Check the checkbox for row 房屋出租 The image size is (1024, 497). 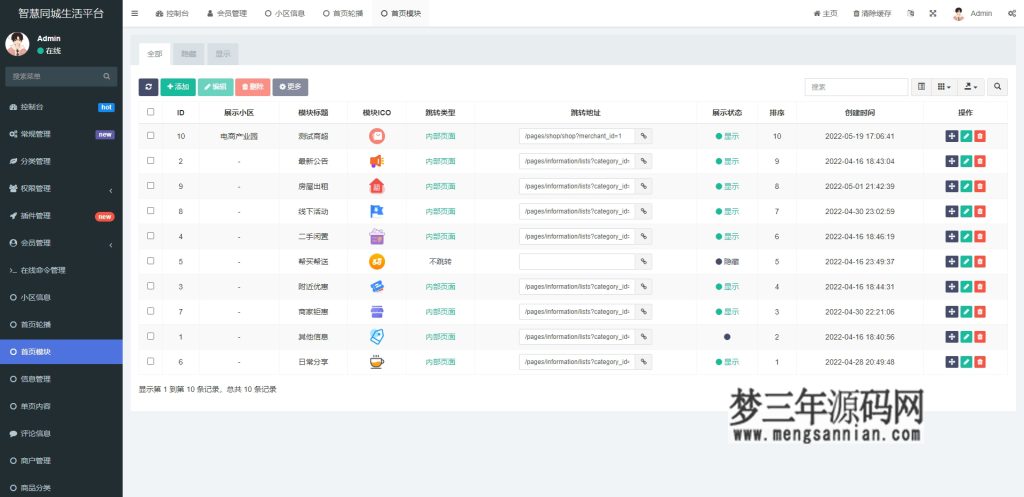click(x=151, y=185)
